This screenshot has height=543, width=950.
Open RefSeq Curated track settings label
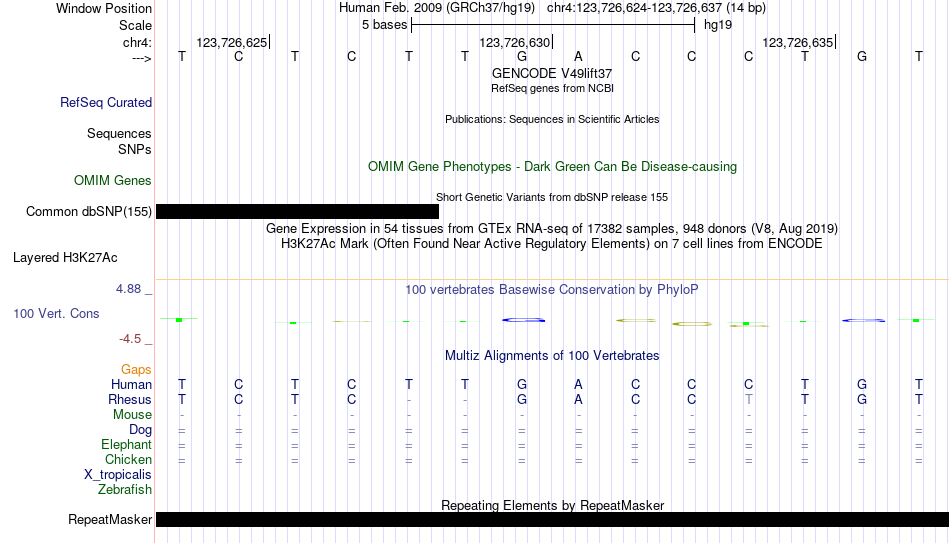tap(106, 102)
